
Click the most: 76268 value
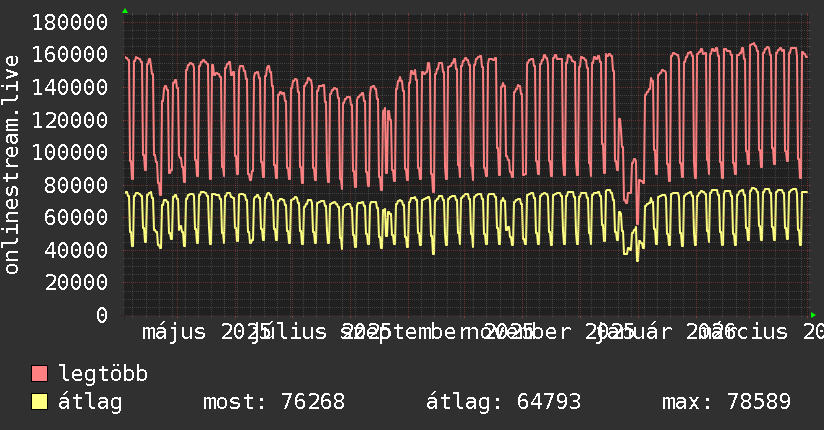(274, 402)
